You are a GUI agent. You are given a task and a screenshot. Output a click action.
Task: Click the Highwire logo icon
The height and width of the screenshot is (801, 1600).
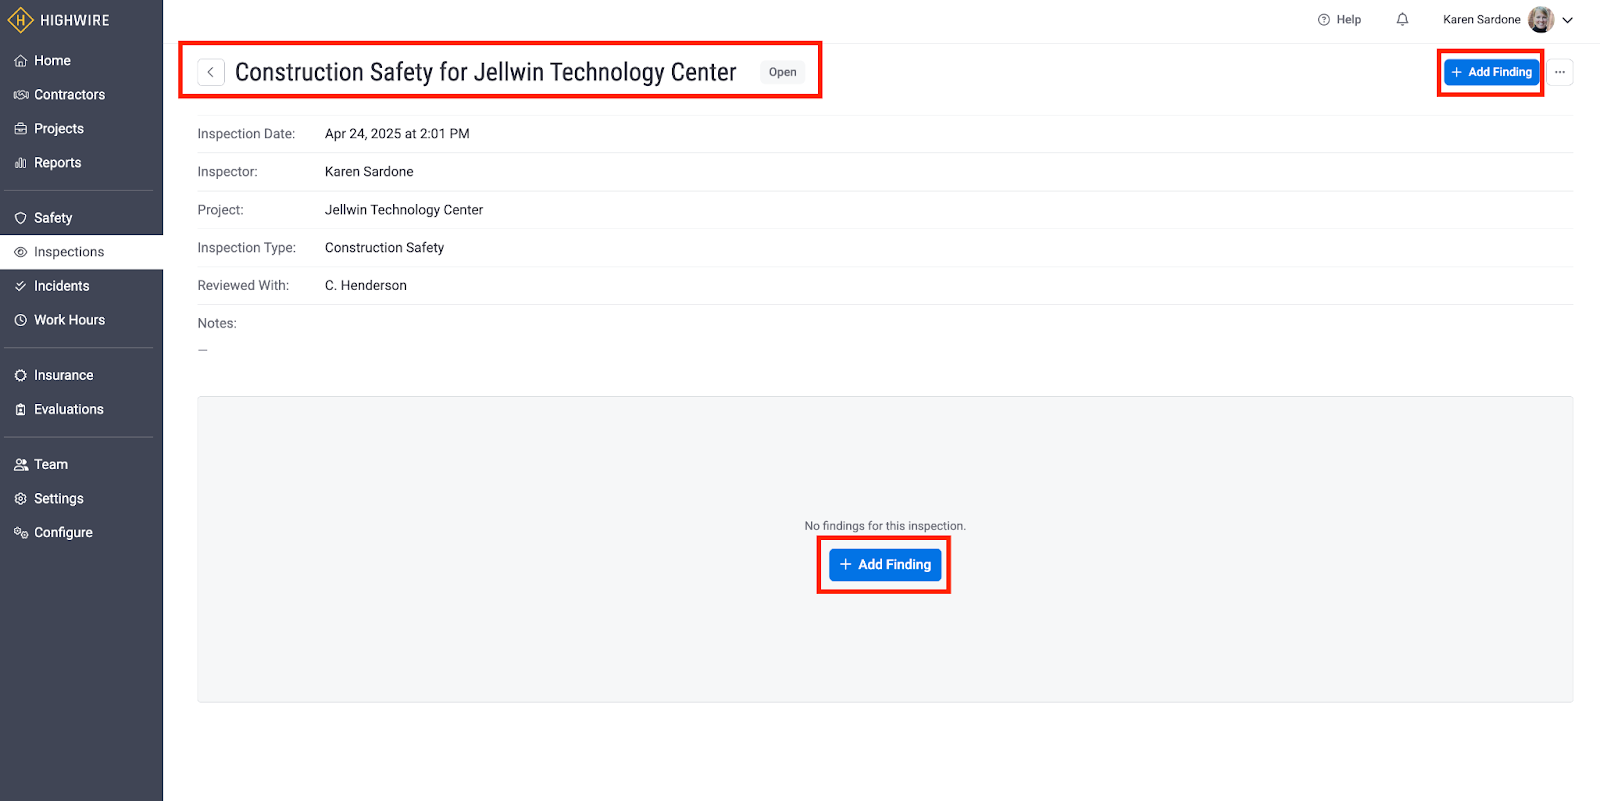pos(20,20)
